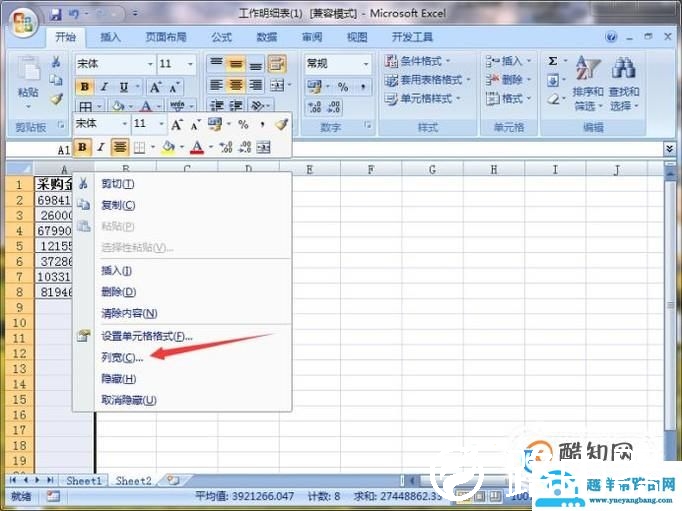The width and height of the screenshot is (682, 511).
Task: Open 单元格样式 cell styles dropdown
Action: click(x=422, y=99)
